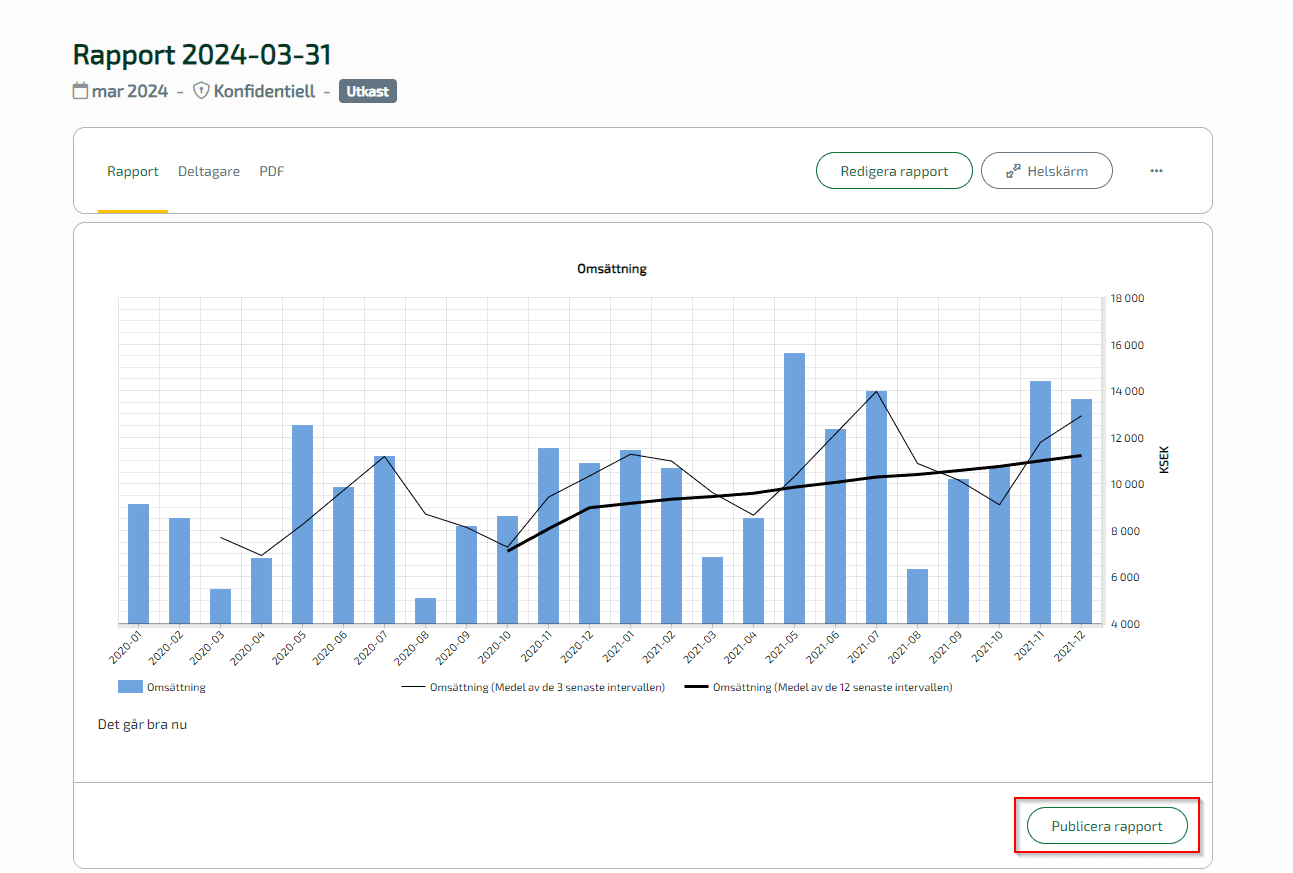This screenshot has width=1293, height=873.
Task: Toggle the Omsättning bar series legend label
Action: (176, 687)
